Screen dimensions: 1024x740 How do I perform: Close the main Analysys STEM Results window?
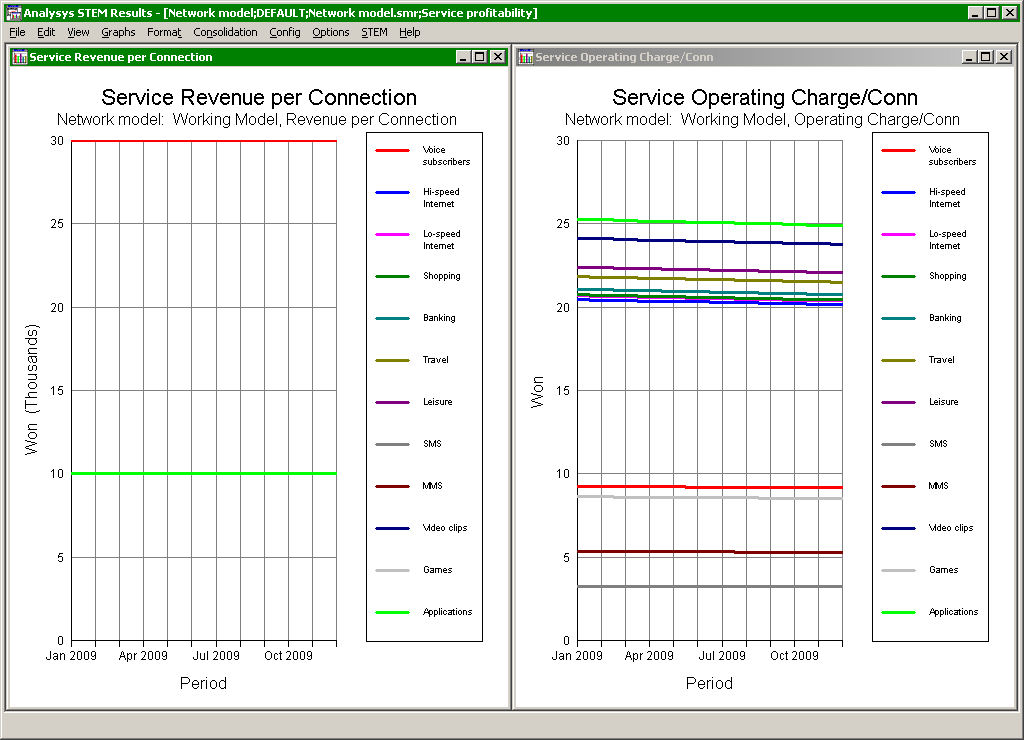coord(1010,12)
